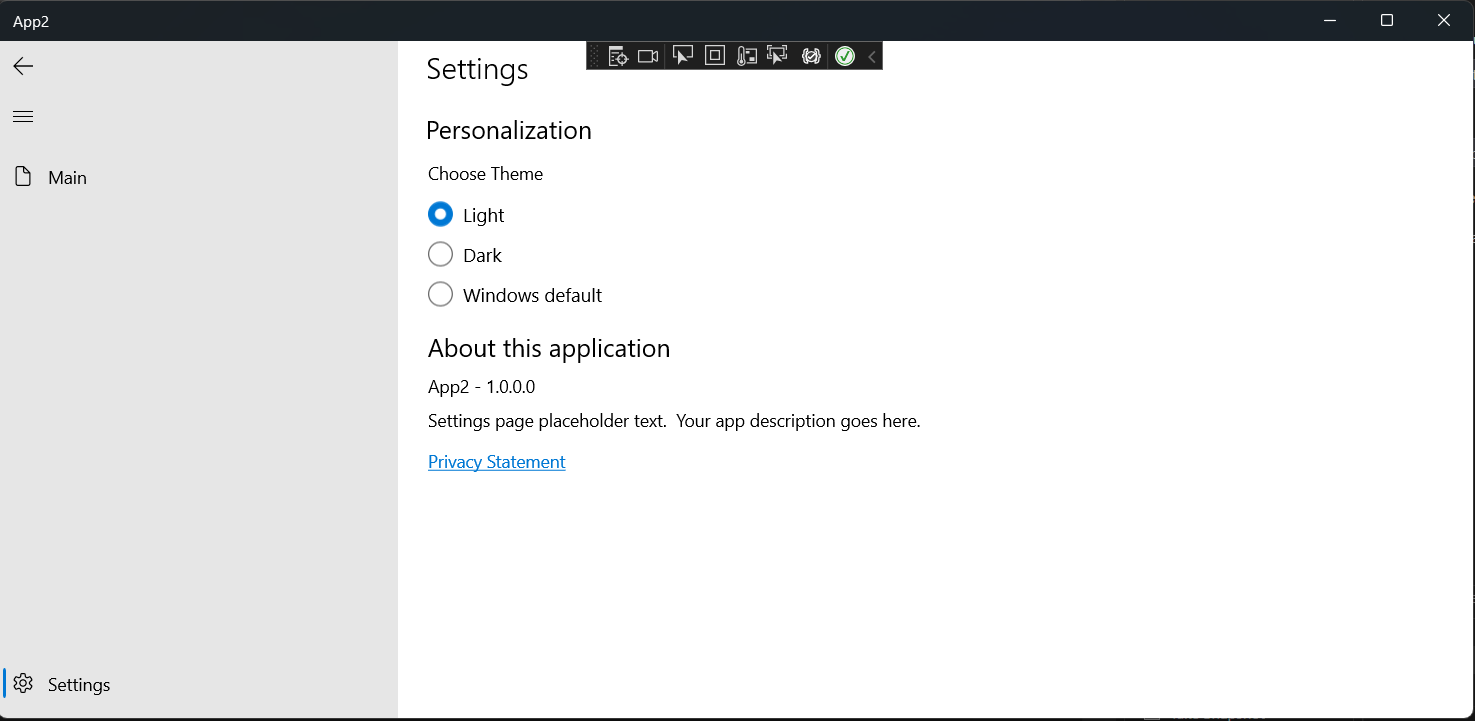Click the 'App2 - 1.0.0.0' version text

click(x=482, y=387)
